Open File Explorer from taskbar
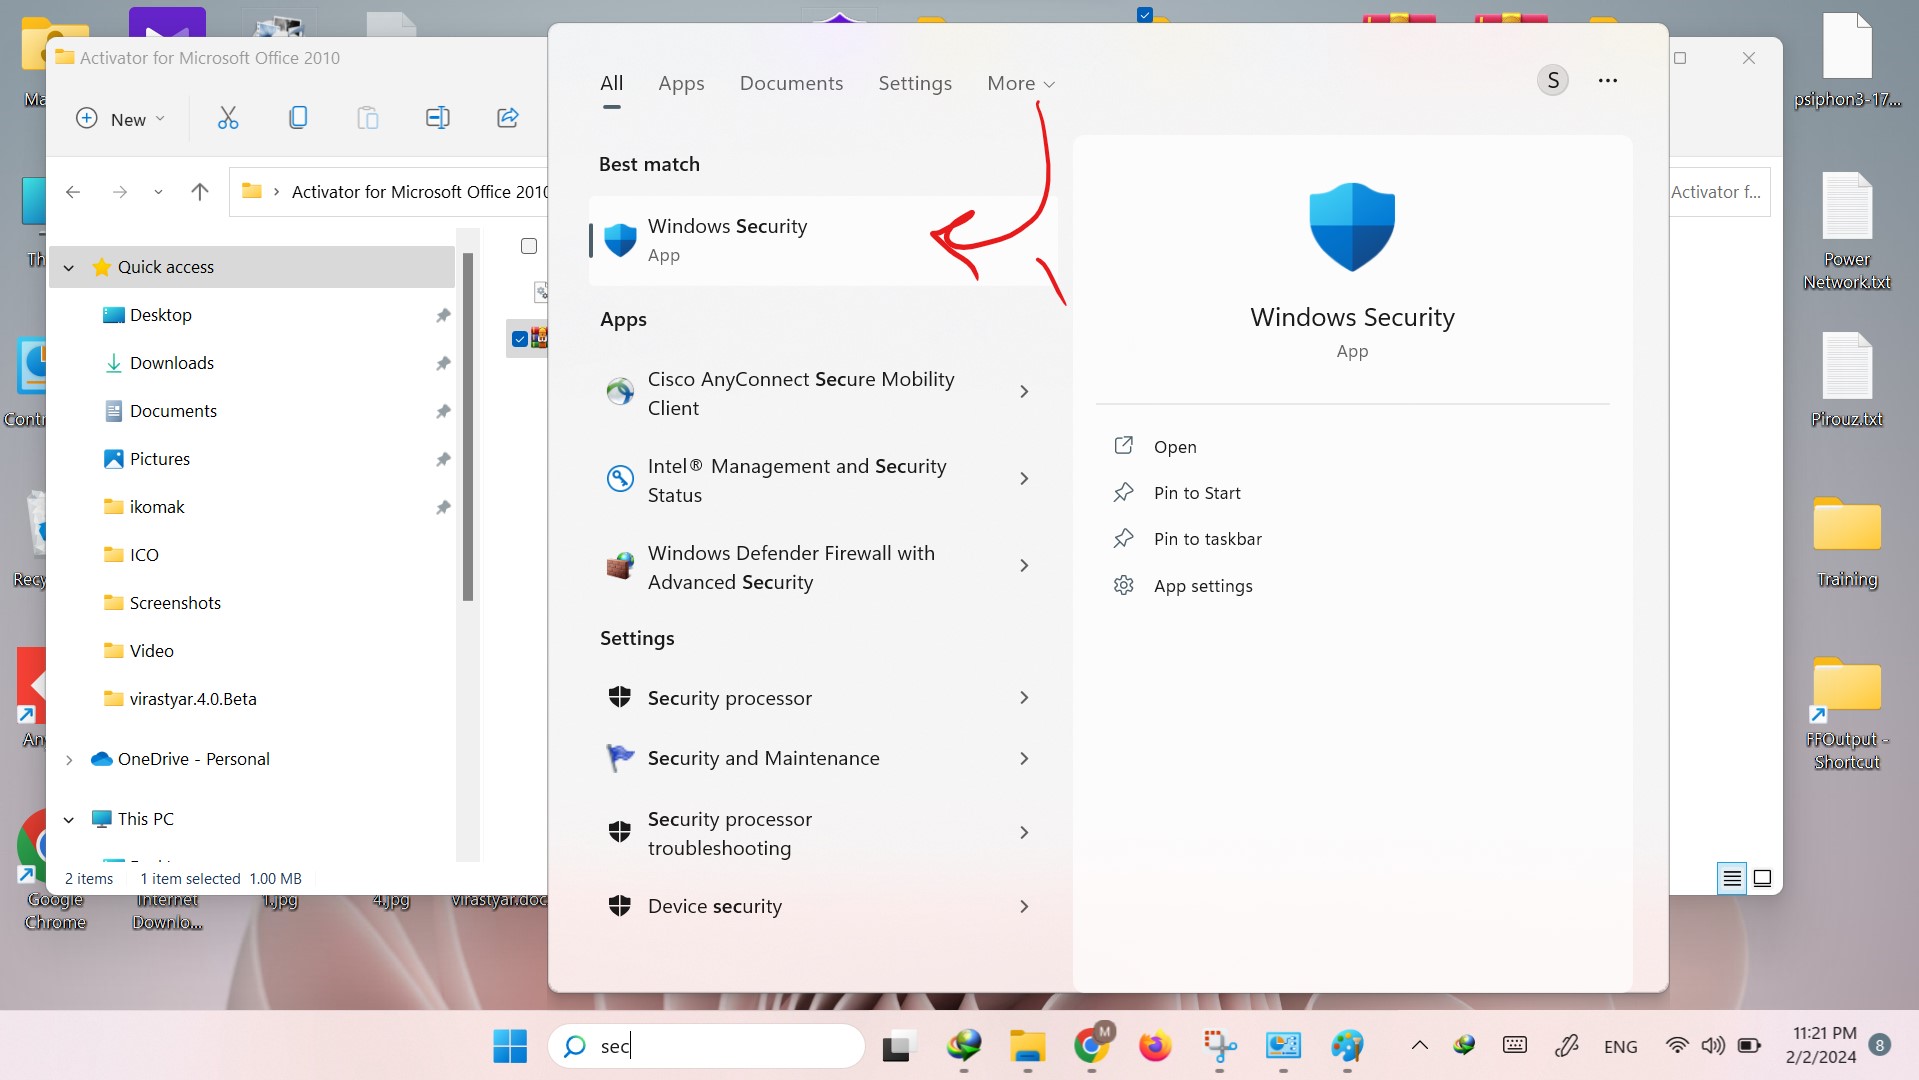Image resolution: width=1919 pixels, height=1080 pixels. [x=1027, y=1046]
